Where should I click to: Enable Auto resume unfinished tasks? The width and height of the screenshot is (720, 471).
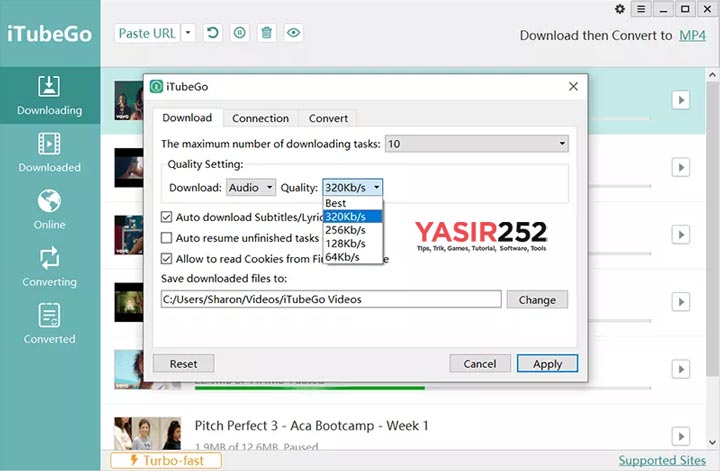coord(166,238)
